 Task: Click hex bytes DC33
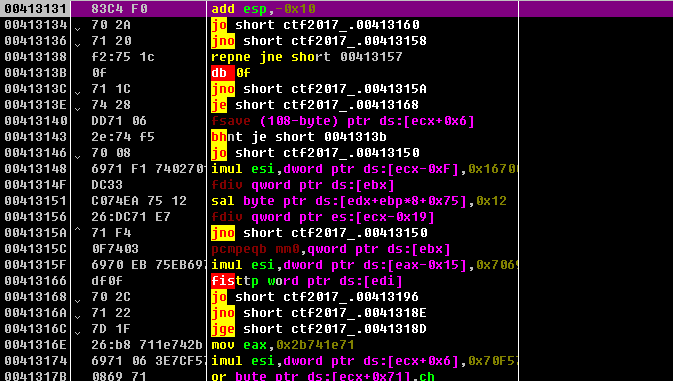(x=107, y=185)
